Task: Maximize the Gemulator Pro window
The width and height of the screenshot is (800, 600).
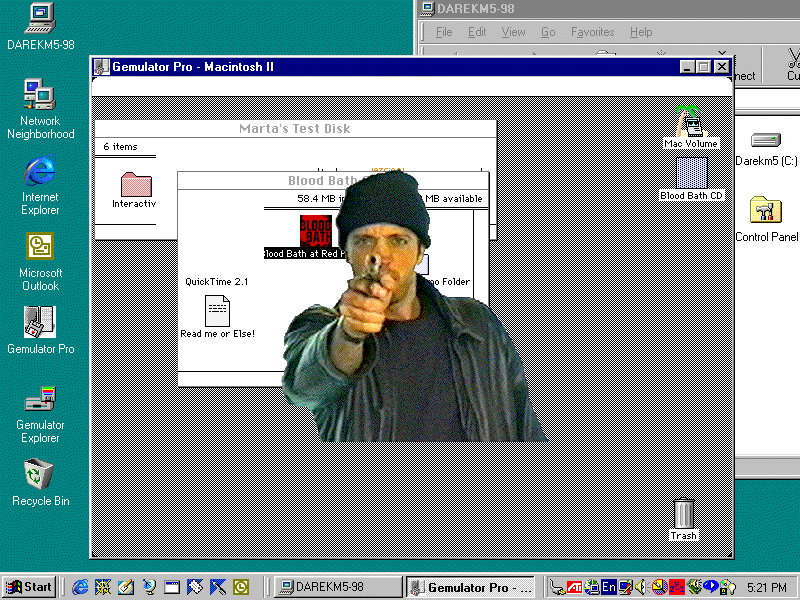Action: click(704, 67)
